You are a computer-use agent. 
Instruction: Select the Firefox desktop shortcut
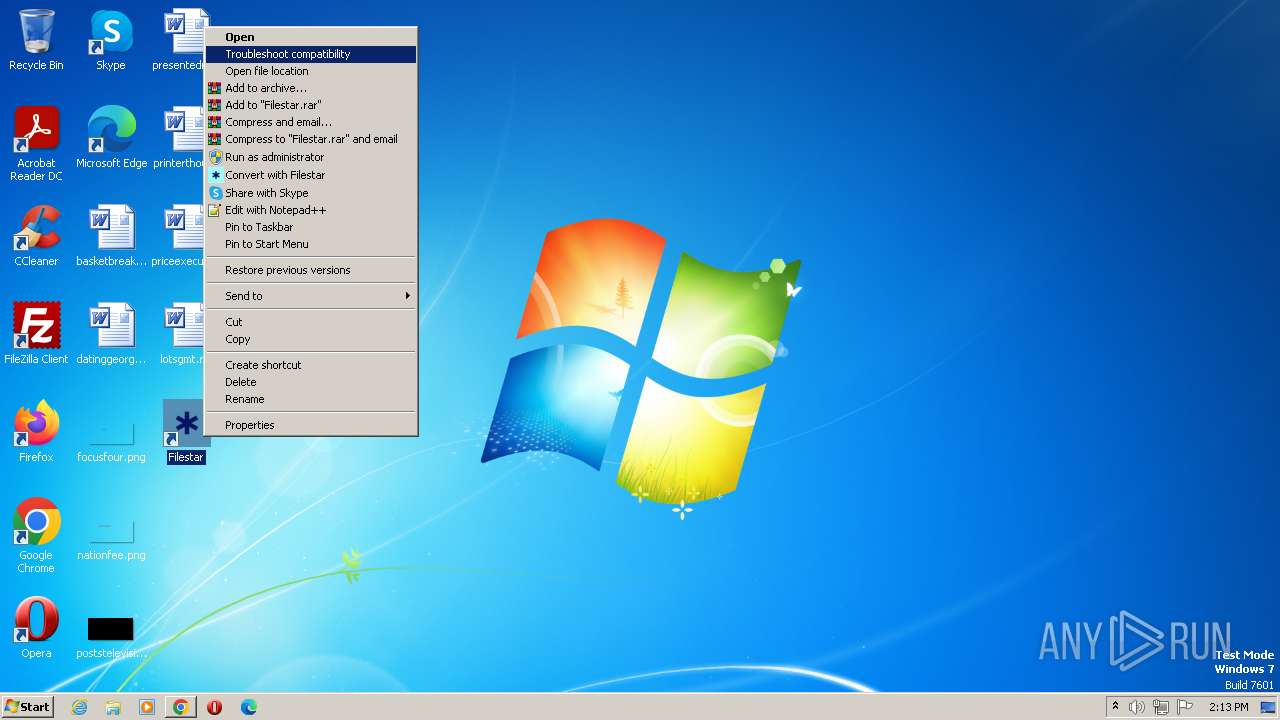[x=36, y=432]
